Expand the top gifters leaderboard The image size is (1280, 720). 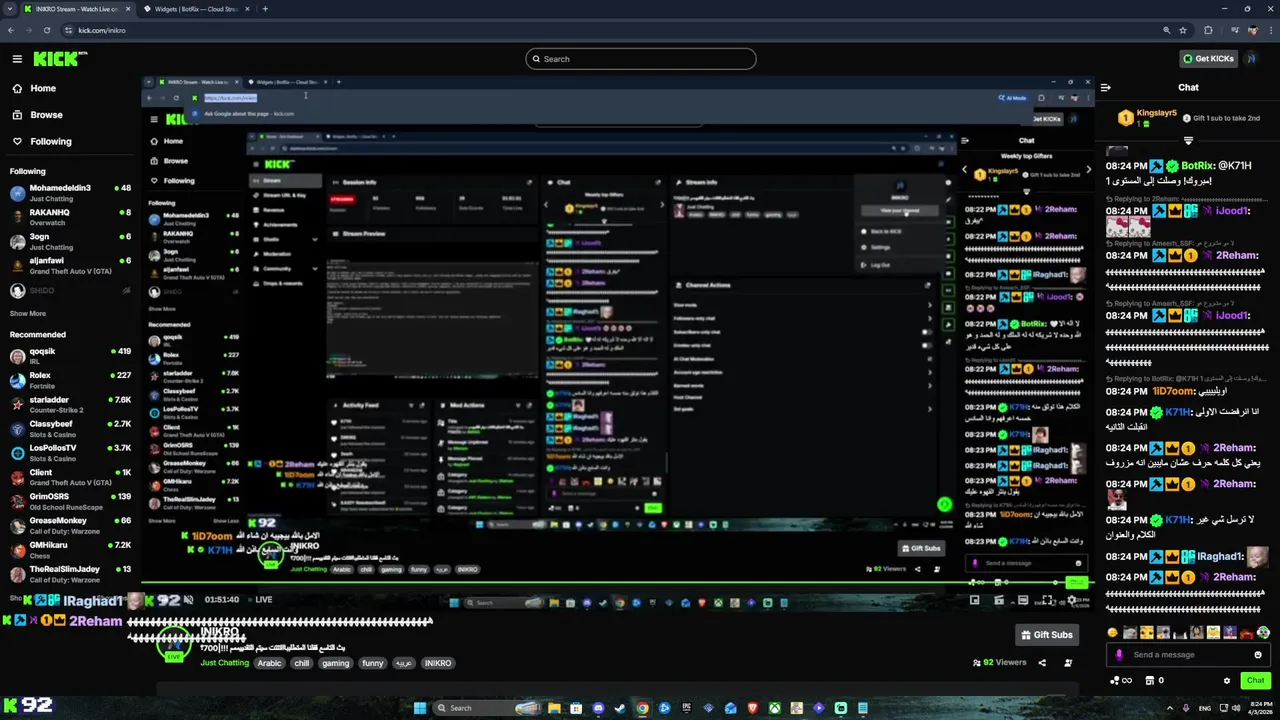pos(1188,140)
